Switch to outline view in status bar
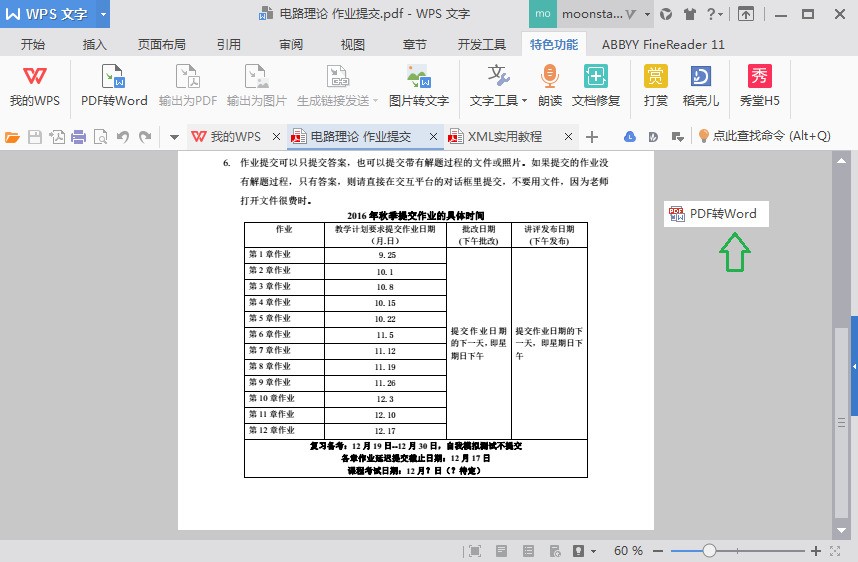Image resolution: width=858 pixels, height=562 pixels. [528, 551]
